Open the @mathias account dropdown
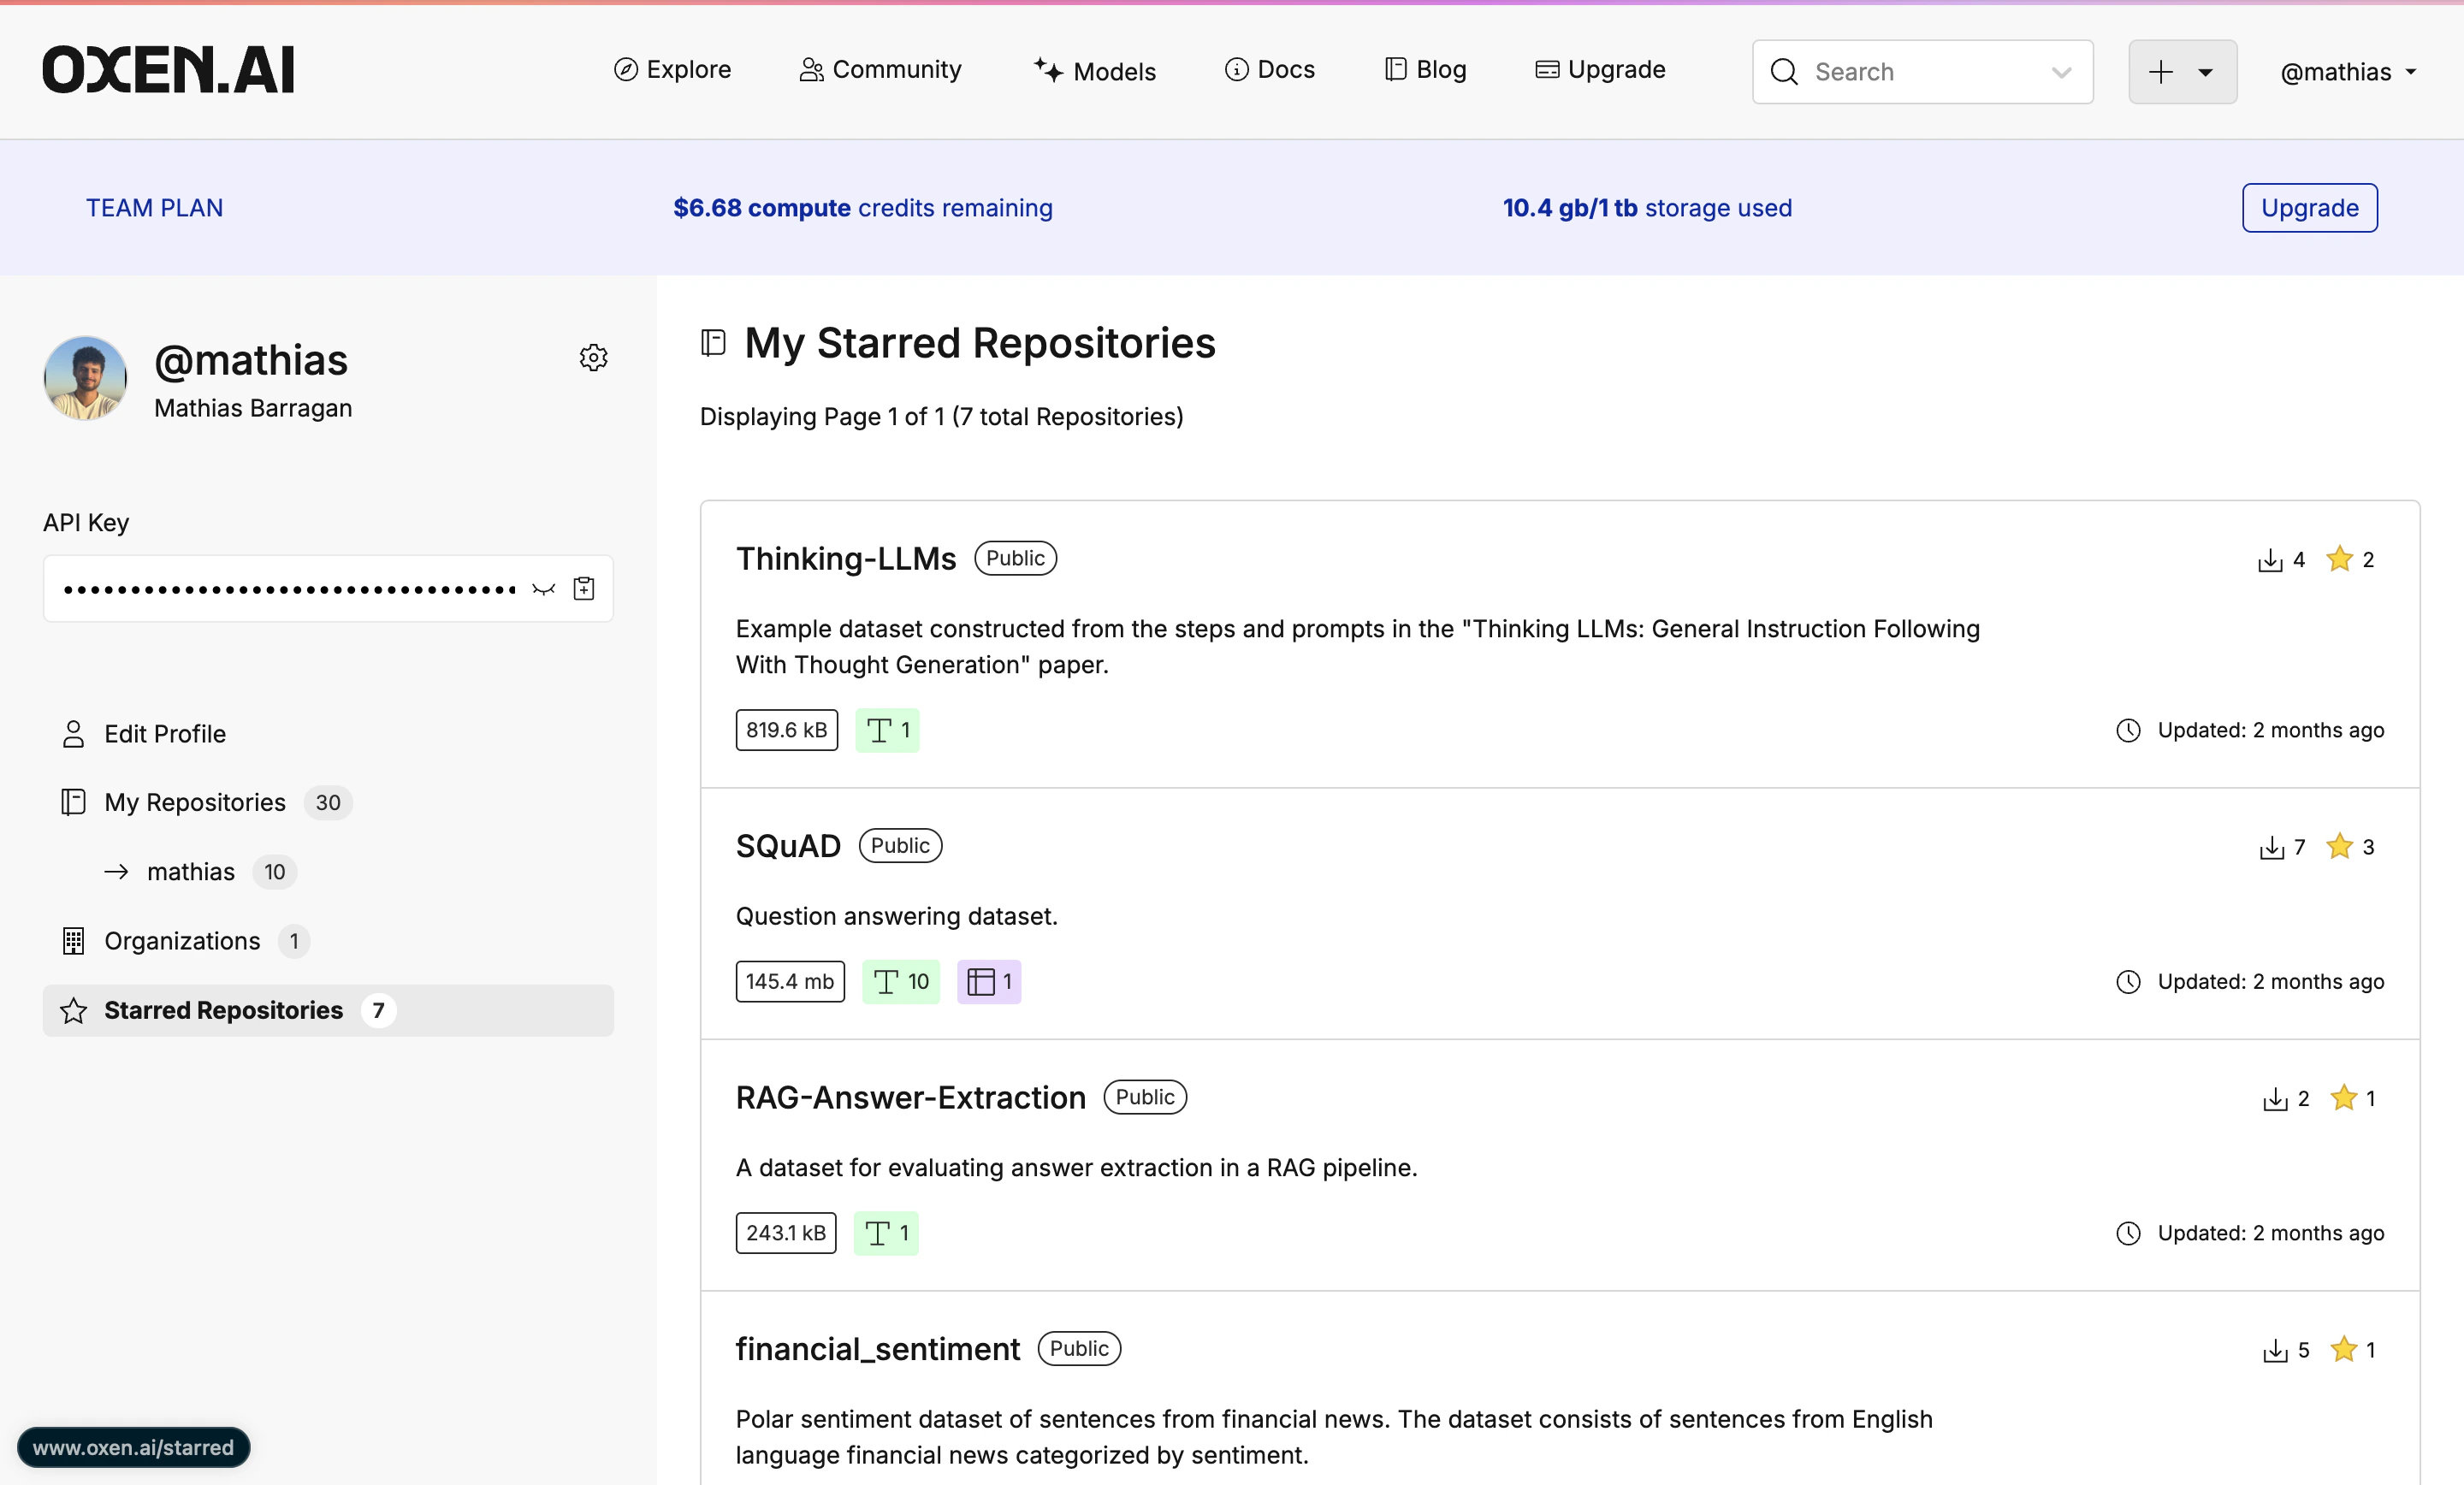The image size is (2464, 1485). click(2347, 72)
